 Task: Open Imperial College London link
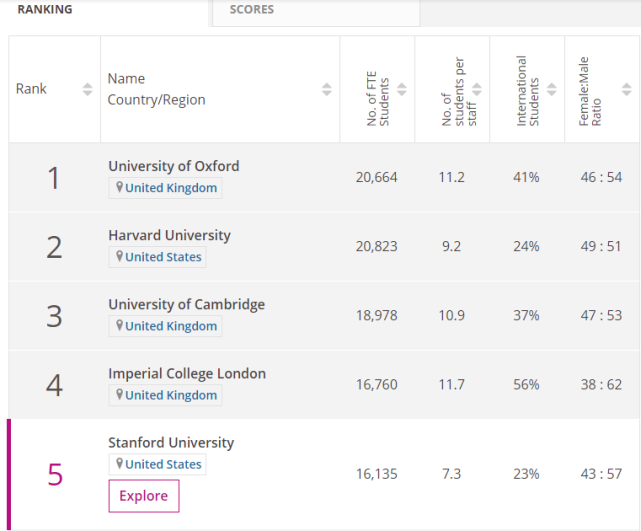point(187,373)
